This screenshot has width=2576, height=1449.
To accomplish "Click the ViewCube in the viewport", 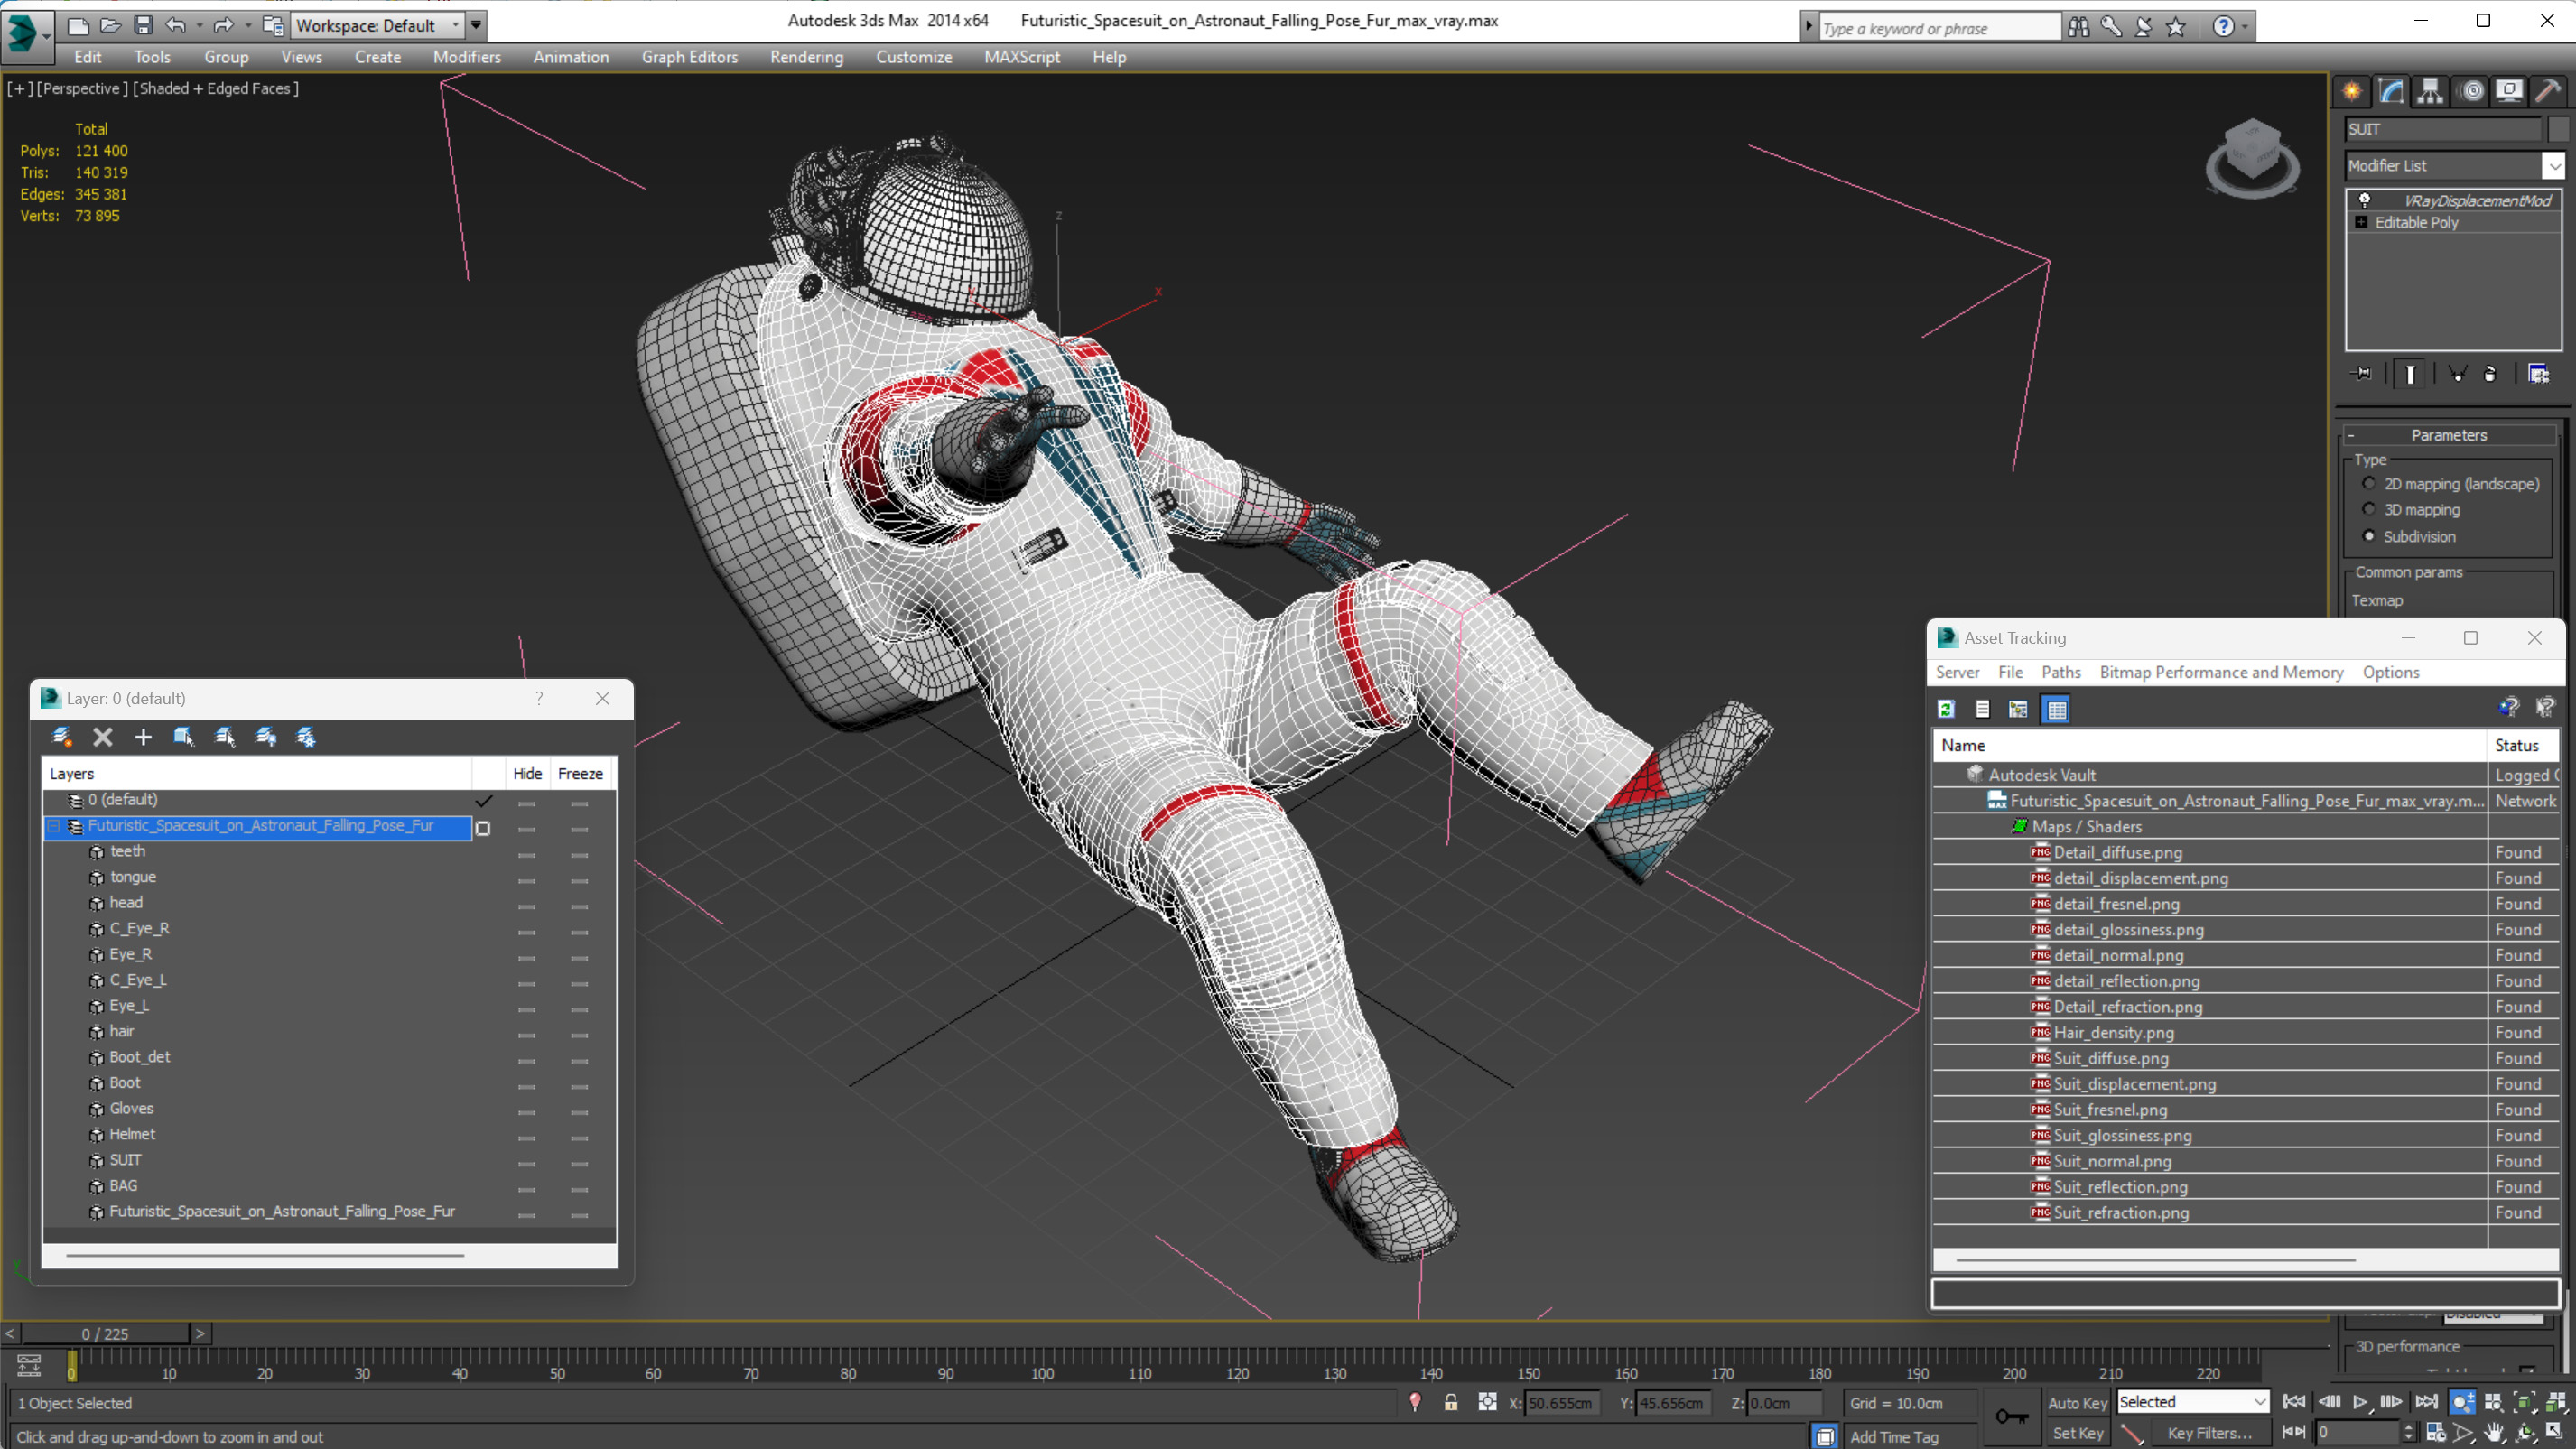I will [2252, 158].
